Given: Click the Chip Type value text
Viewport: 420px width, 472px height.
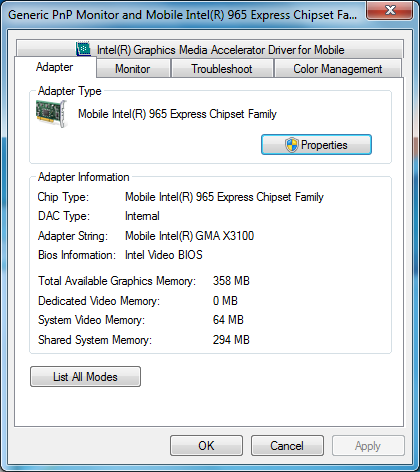Looking at the screenshot, I should 224,197.
